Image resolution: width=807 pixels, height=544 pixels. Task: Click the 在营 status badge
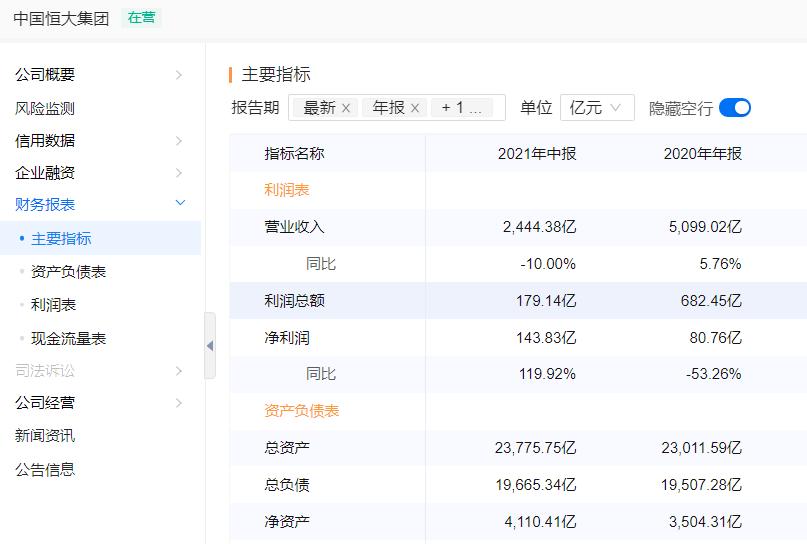tap(142, 17)
